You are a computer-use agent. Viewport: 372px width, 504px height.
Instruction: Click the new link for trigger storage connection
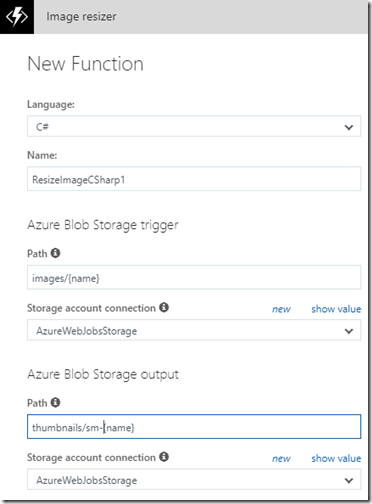[x=281, y=309]
